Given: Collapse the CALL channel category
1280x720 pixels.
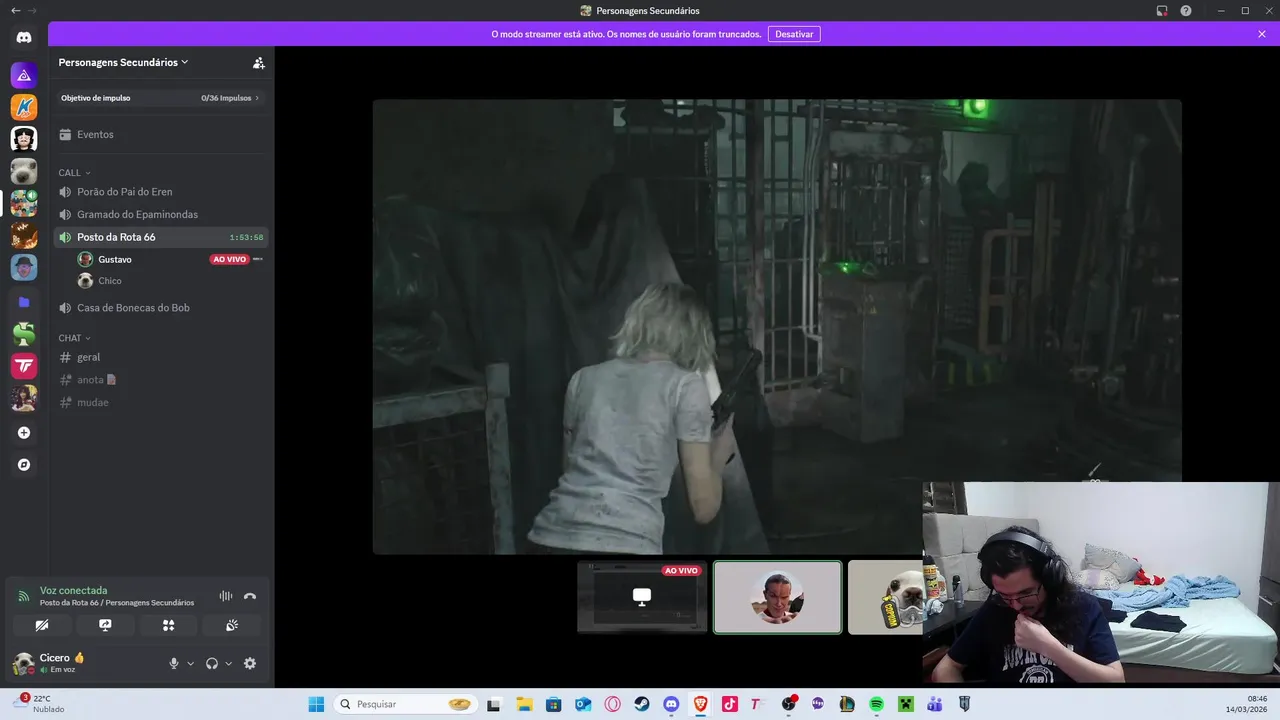Looking at the screenshot, I should pos(74,173).
